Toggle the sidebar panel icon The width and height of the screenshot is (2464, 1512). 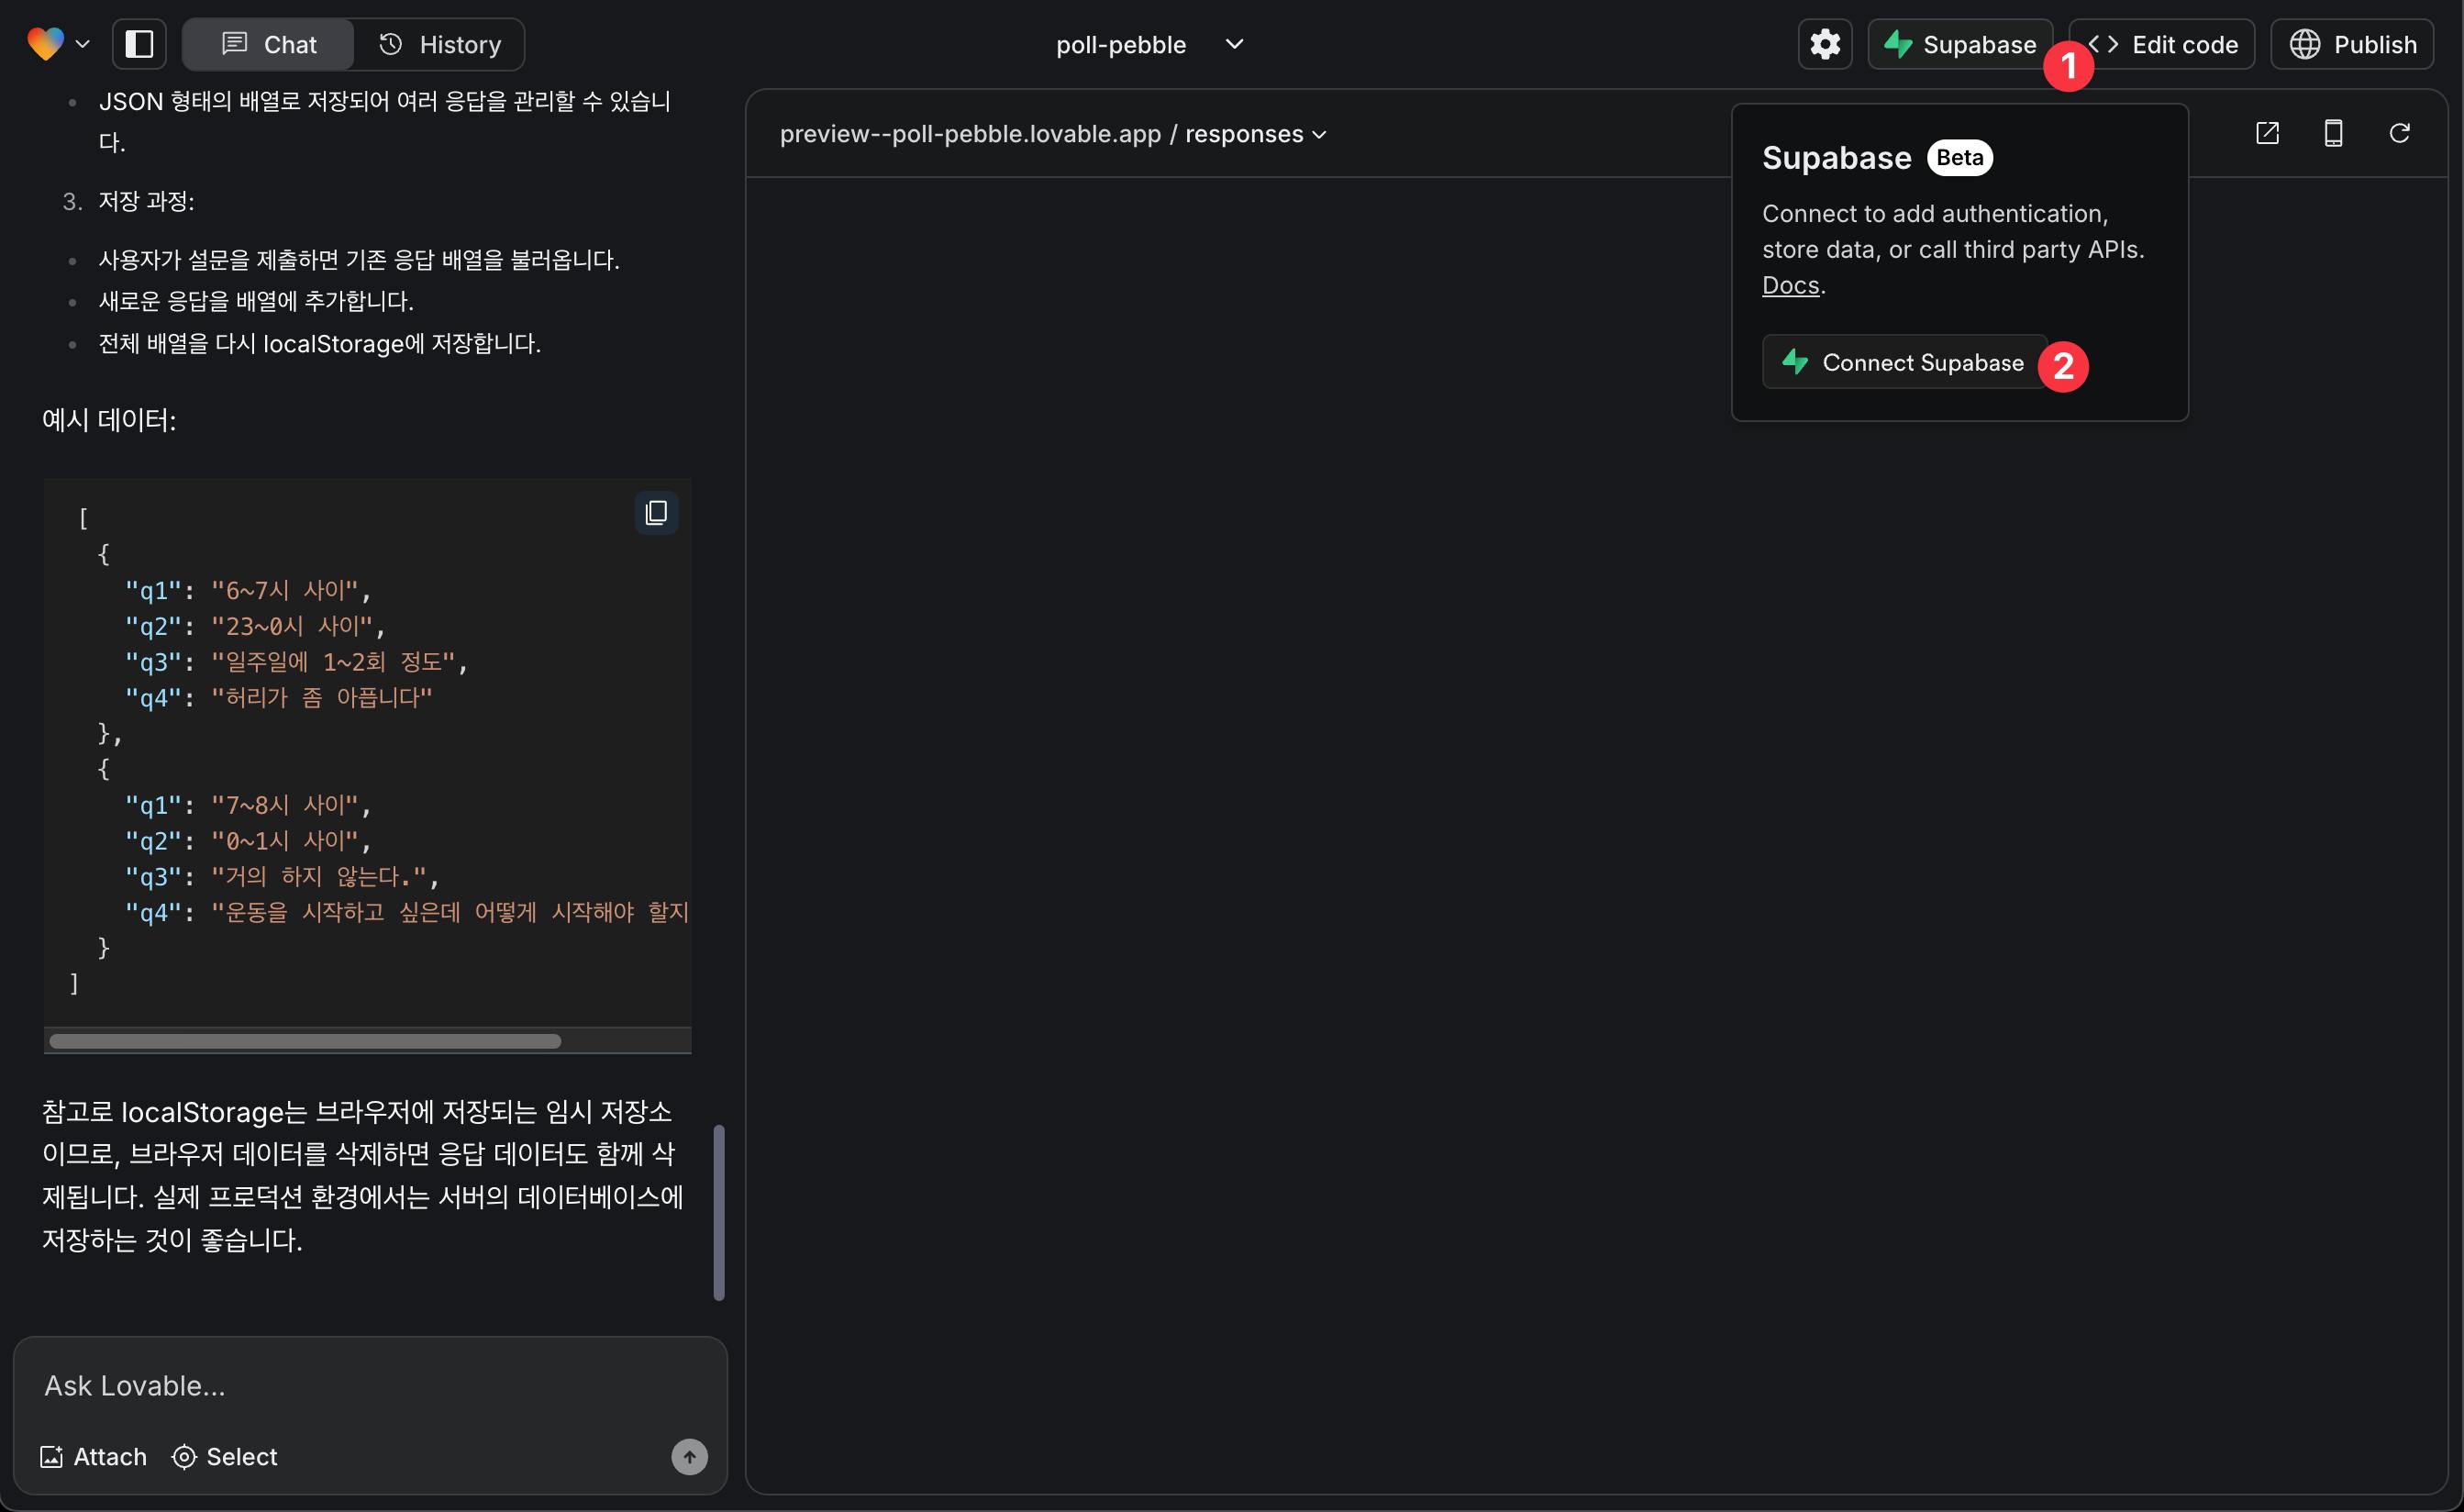tap(139, 44)
